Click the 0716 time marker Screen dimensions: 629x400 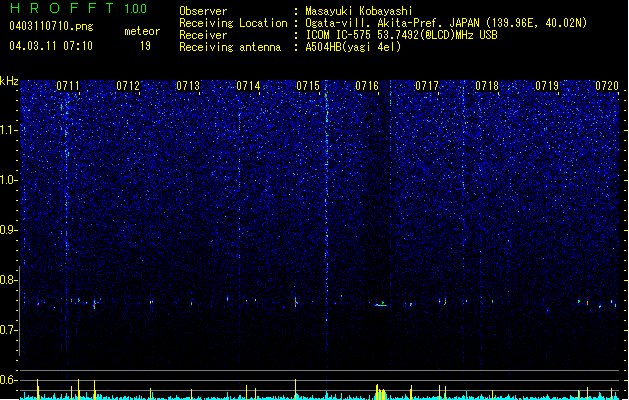pos(367,86)
